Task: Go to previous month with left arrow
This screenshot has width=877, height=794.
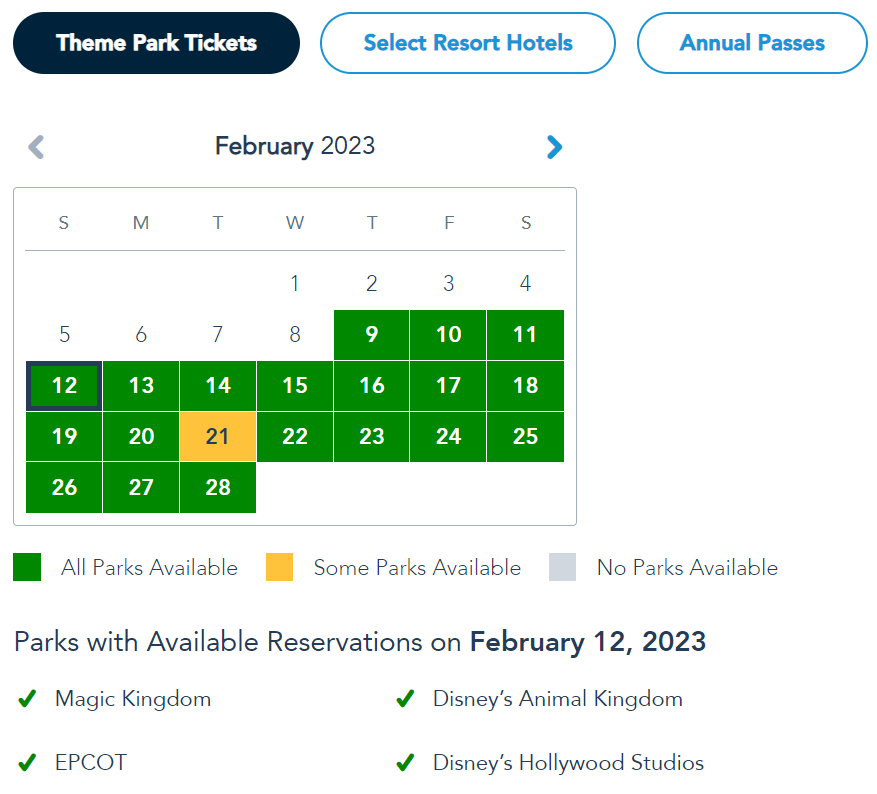Action: click(36, 147)
